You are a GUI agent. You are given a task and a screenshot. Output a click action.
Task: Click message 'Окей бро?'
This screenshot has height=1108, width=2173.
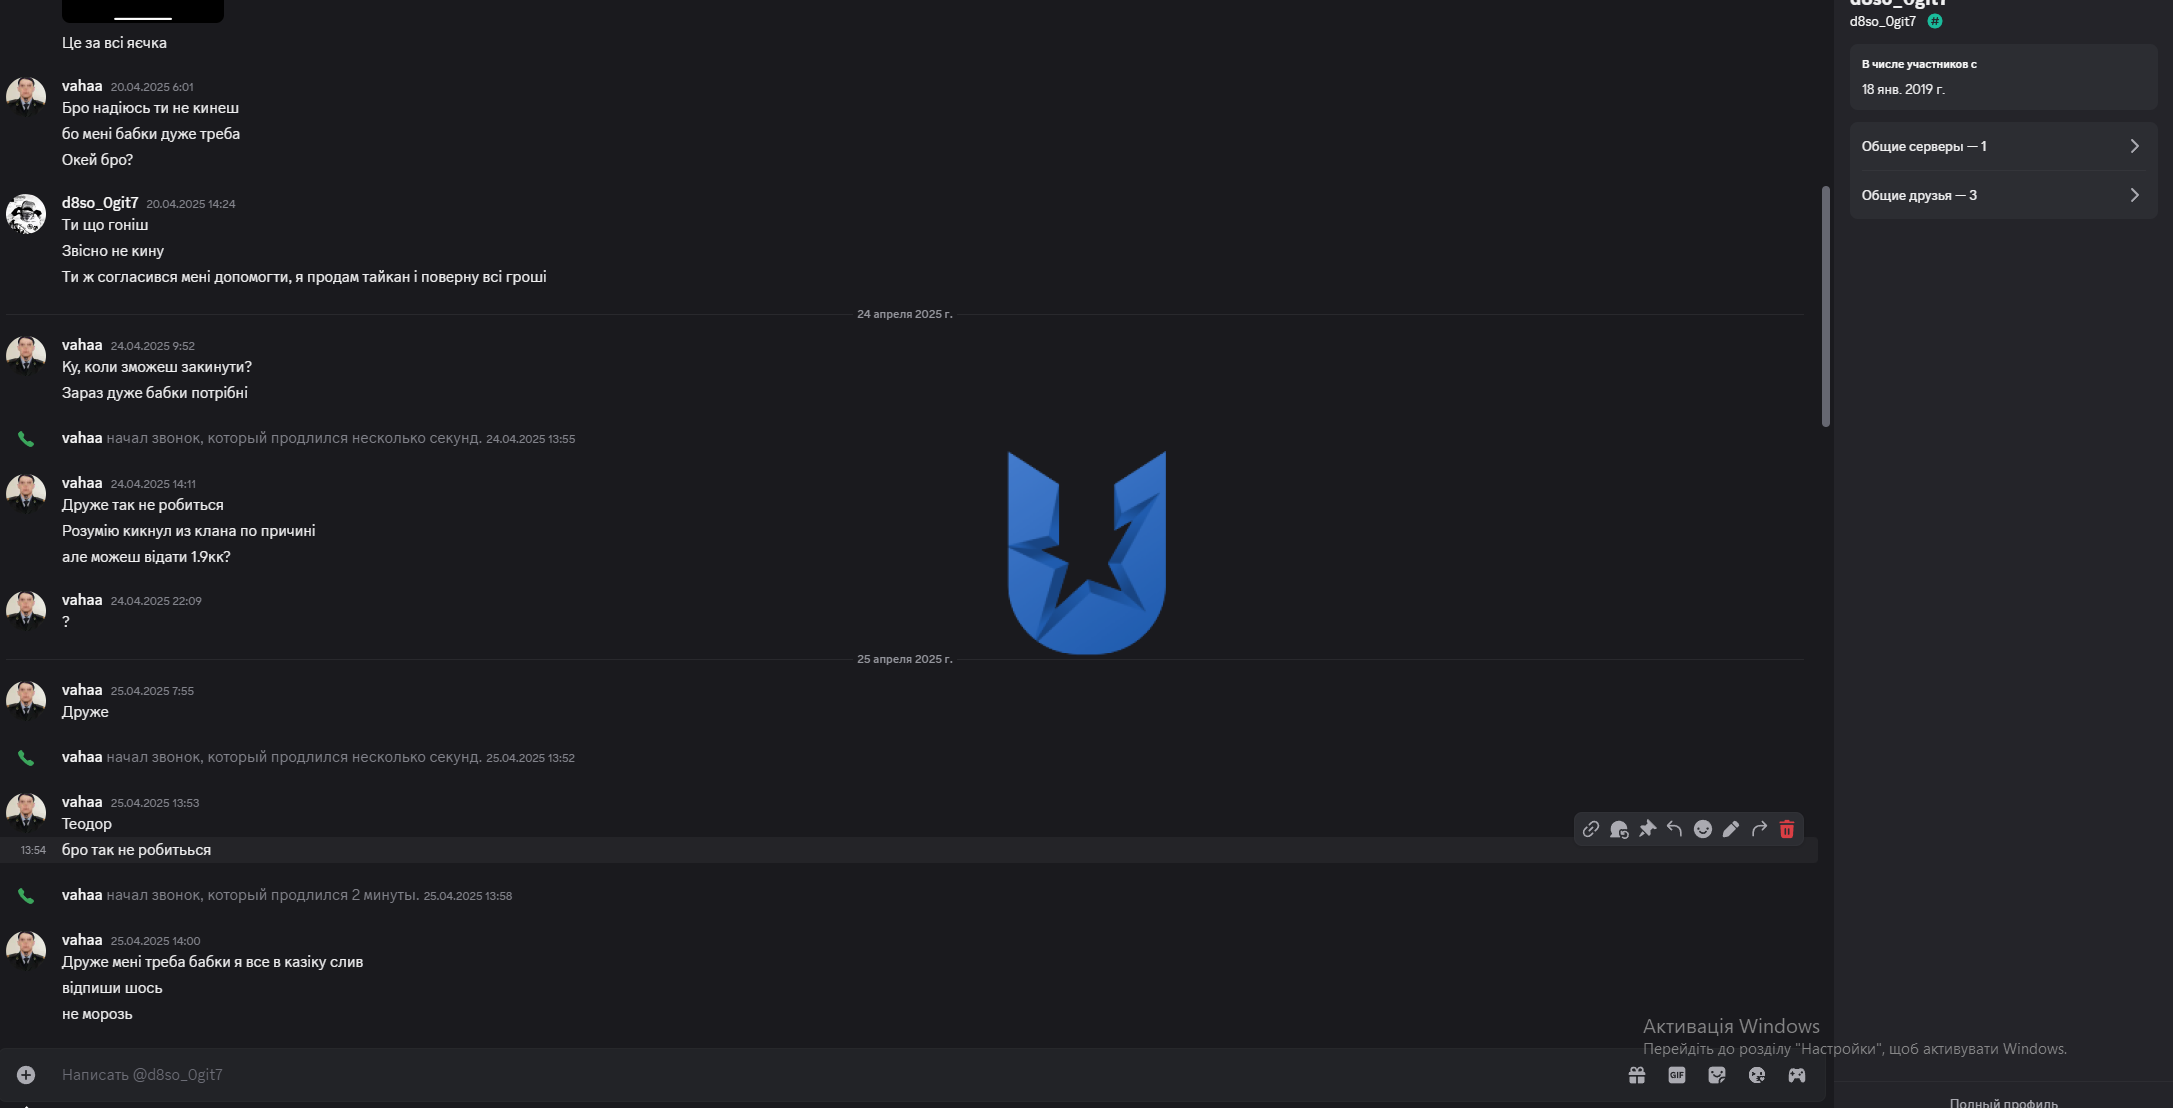tap(97, 160)
